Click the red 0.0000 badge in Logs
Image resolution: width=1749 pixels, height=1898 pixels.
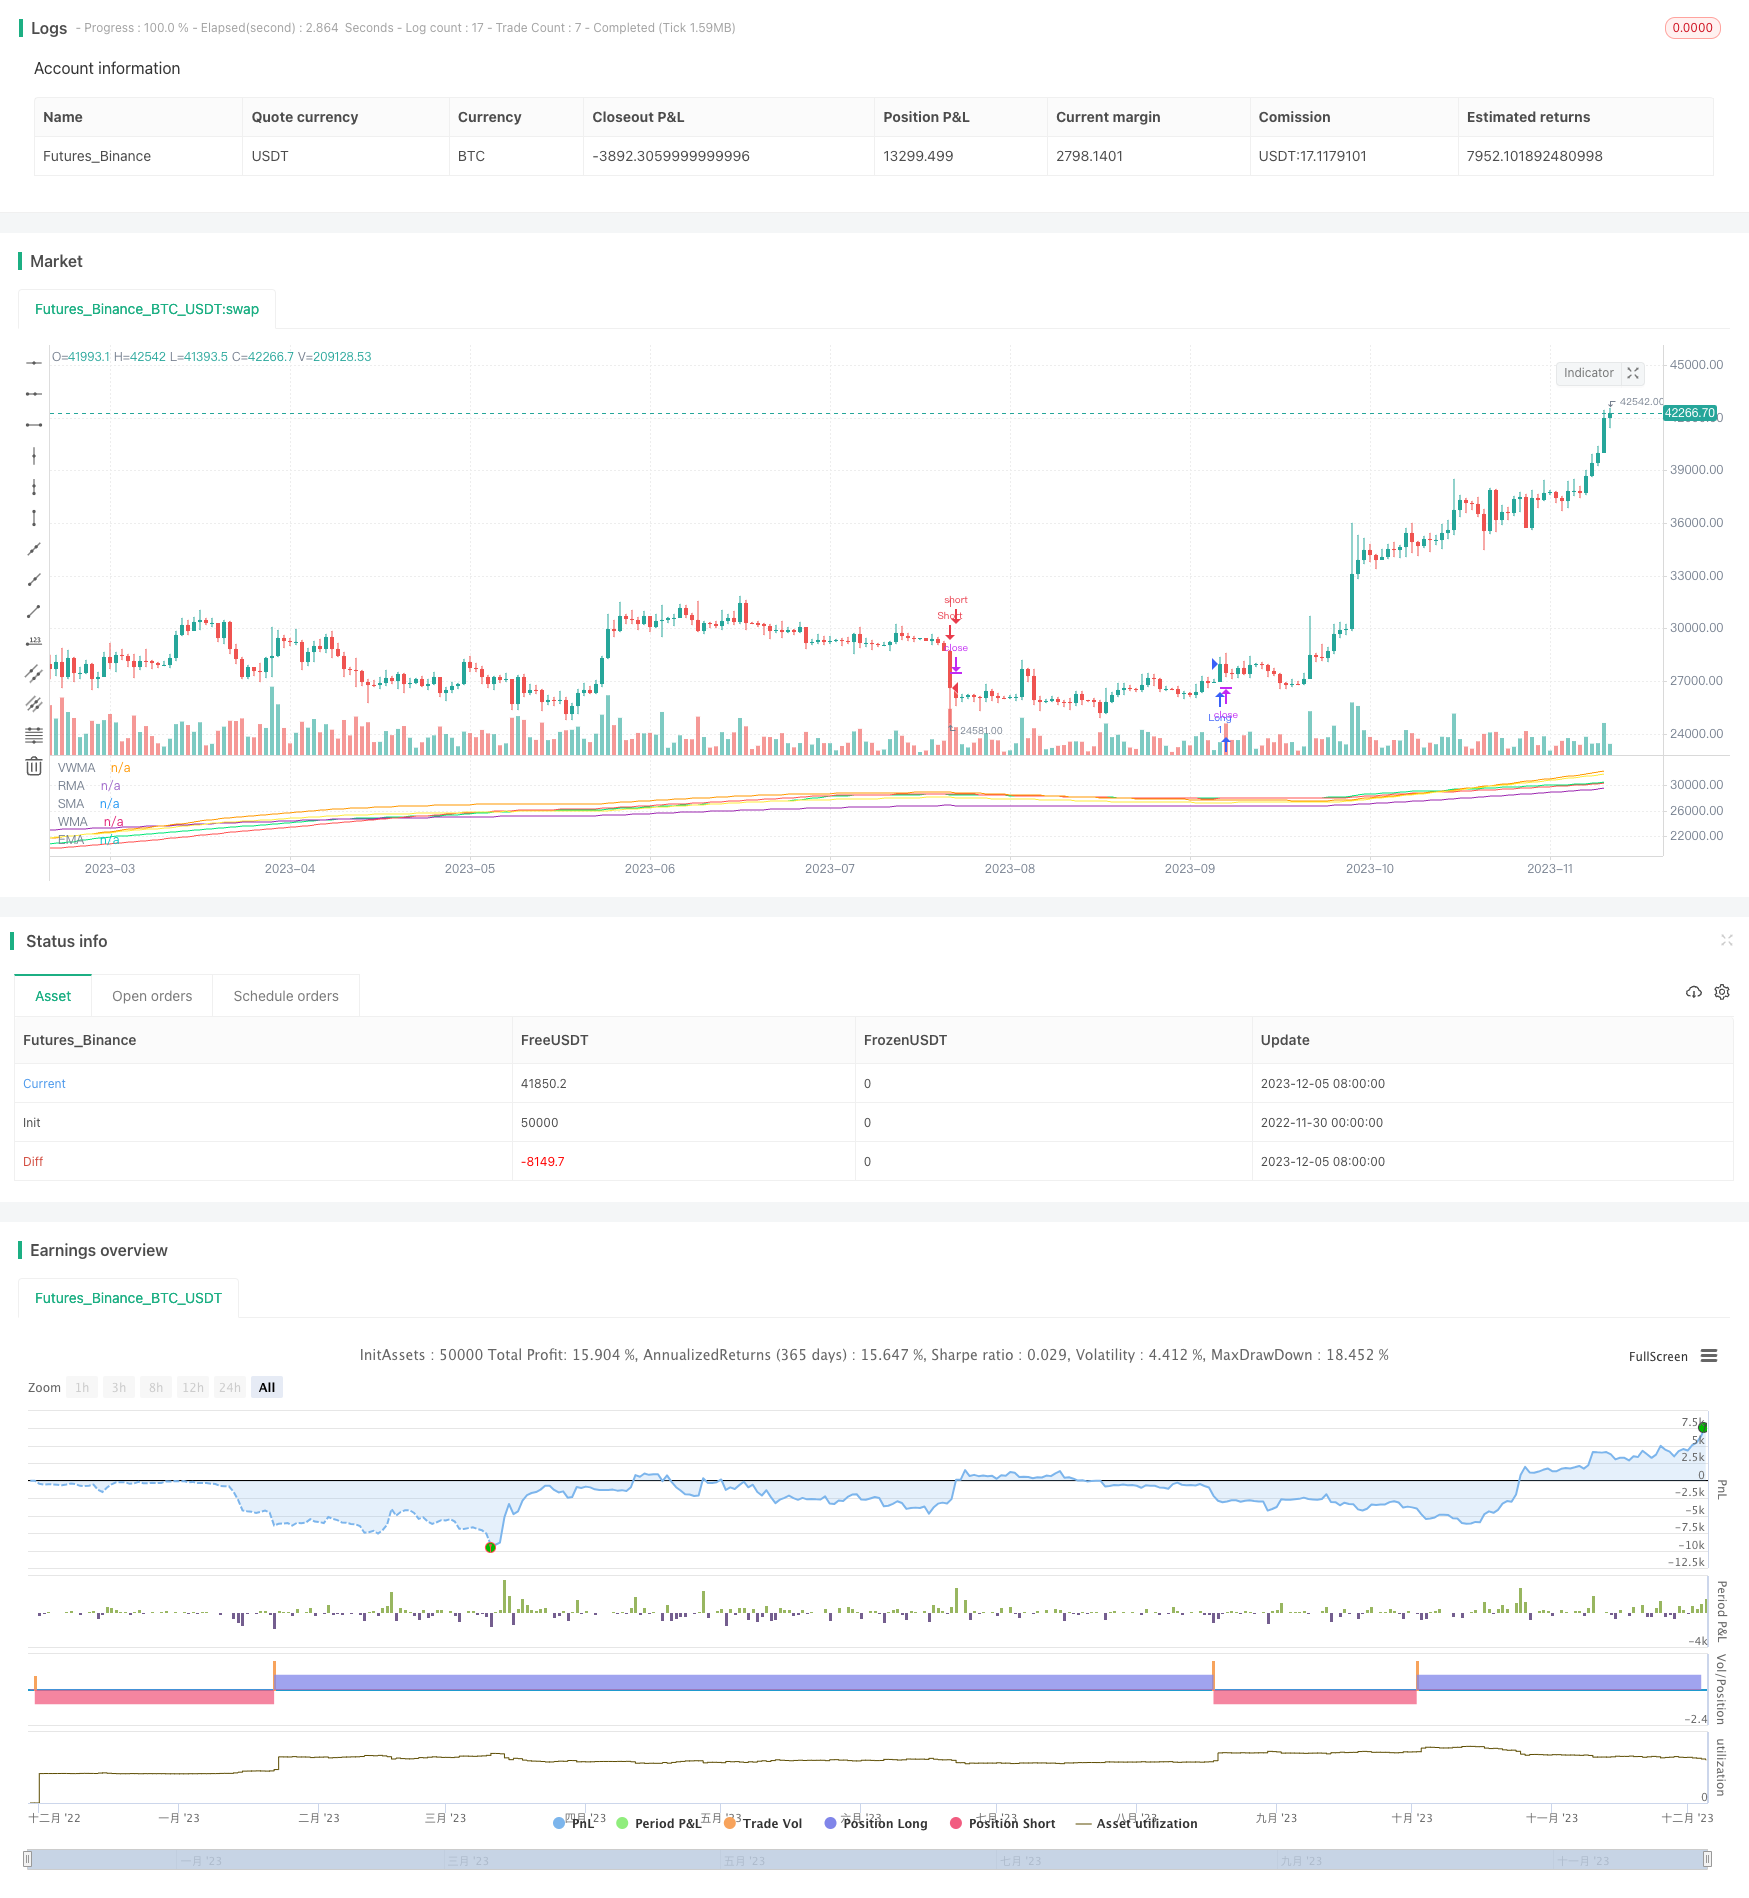[1692, 28]
